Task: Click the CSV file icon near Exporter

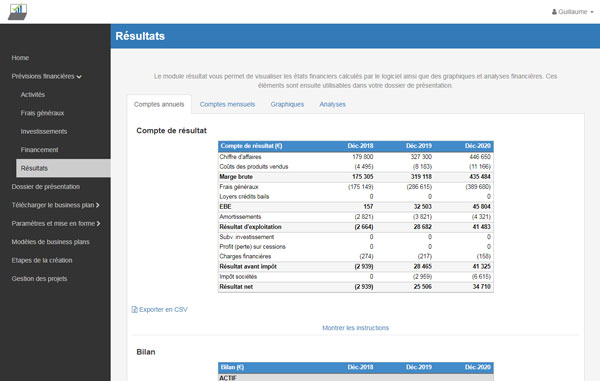Action: [134, 309]
